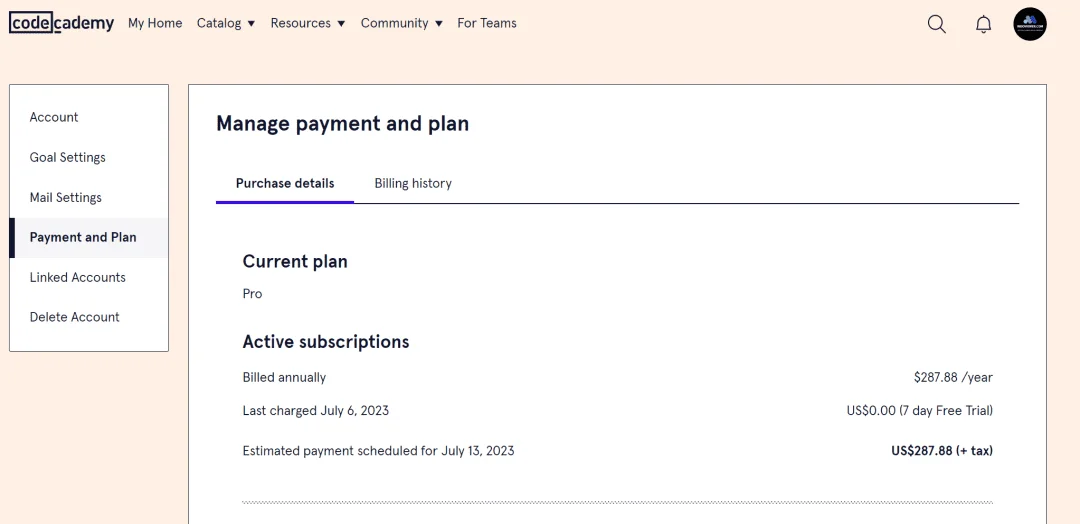Screen dimensions: 1080x524
Task: Click the Pro plan name
Action: click(252, 294)
